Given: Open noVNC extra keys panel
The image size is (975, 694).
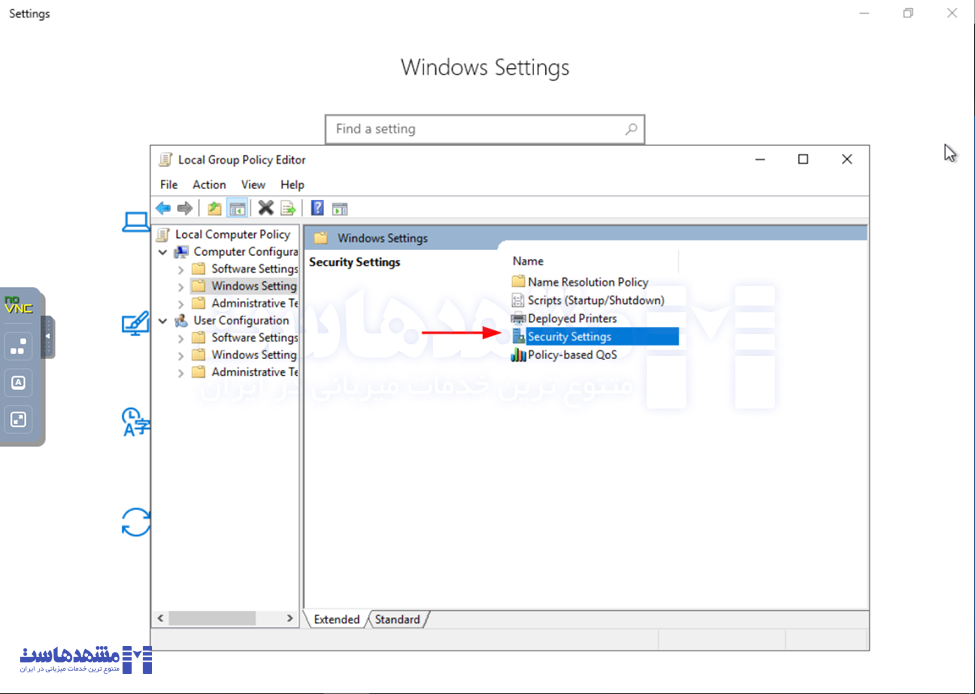Looking at the screenshot, I should point(18,382).
